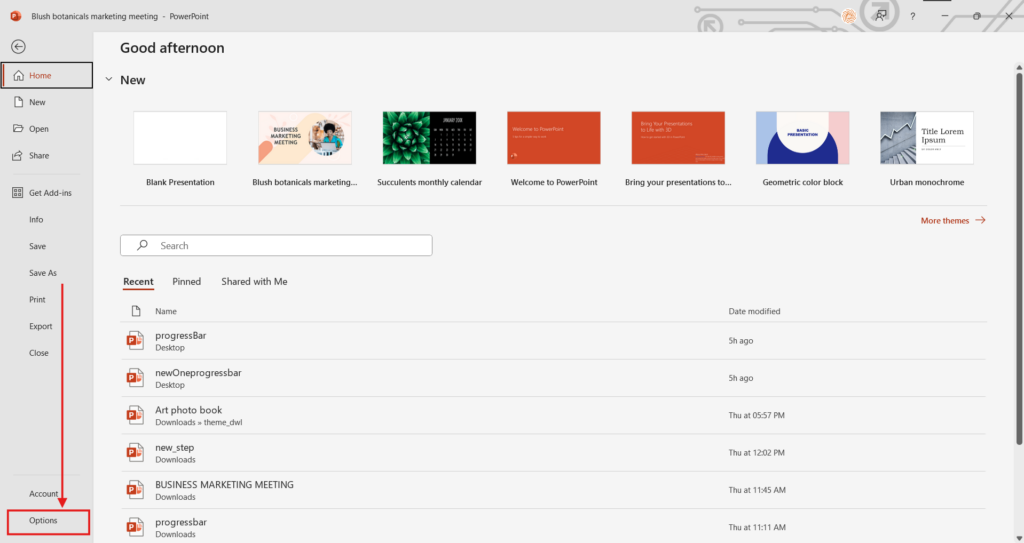This screenshot has height=543, width=1024.
Task: Click the Help question mark icon
Action: (x=912, y=16)
